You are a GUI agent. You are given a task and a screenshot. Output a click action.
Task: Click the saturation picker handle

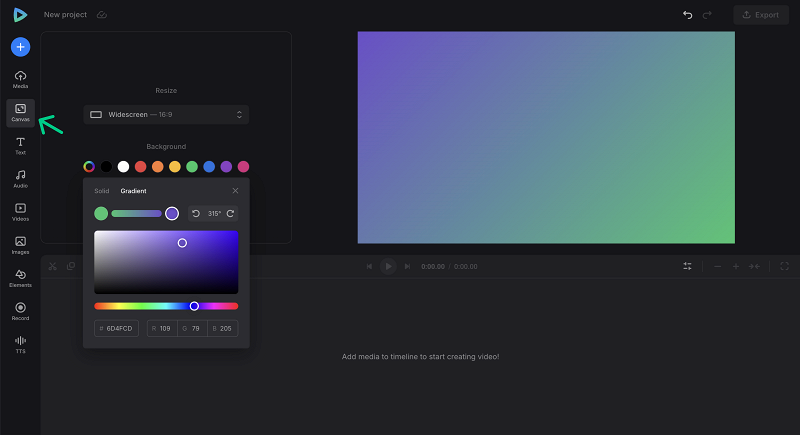182,243
